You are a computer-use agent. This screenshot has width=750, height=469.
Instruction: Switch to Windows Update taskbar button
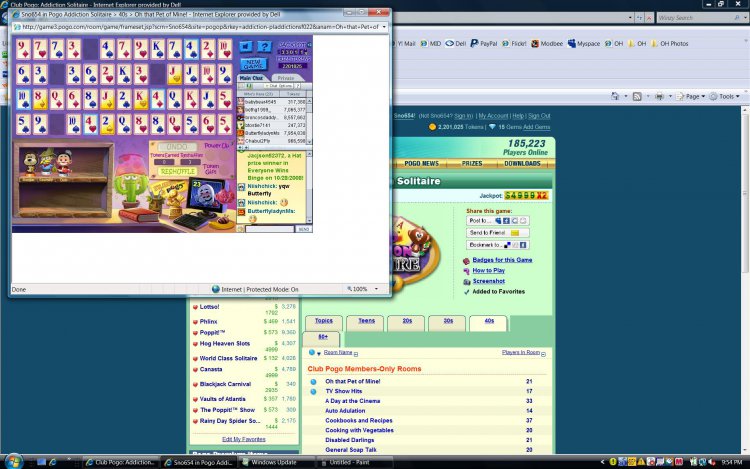(x=277, y=462)
